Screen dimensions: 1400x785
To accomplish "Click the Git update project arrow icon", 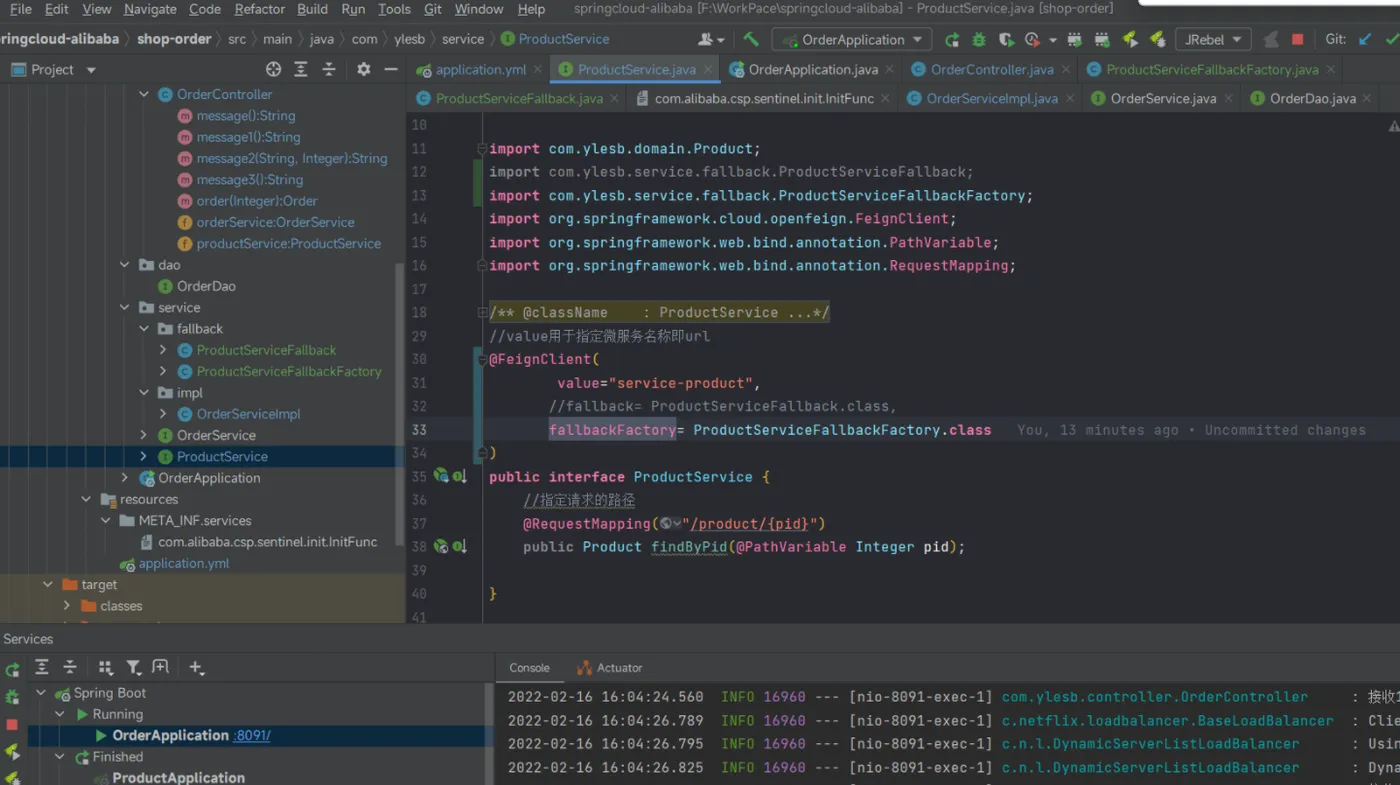I will tap(1365, 40).
